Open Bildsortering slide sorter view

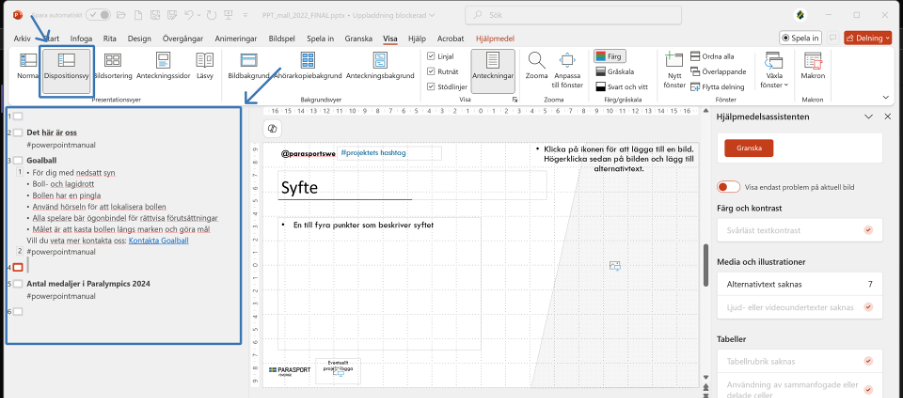pos(112,66)
